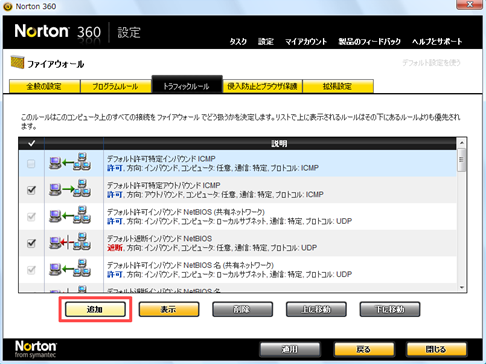486x364 pixels.
Task: Toggle the select-all checkmark header
Action: 31,143
